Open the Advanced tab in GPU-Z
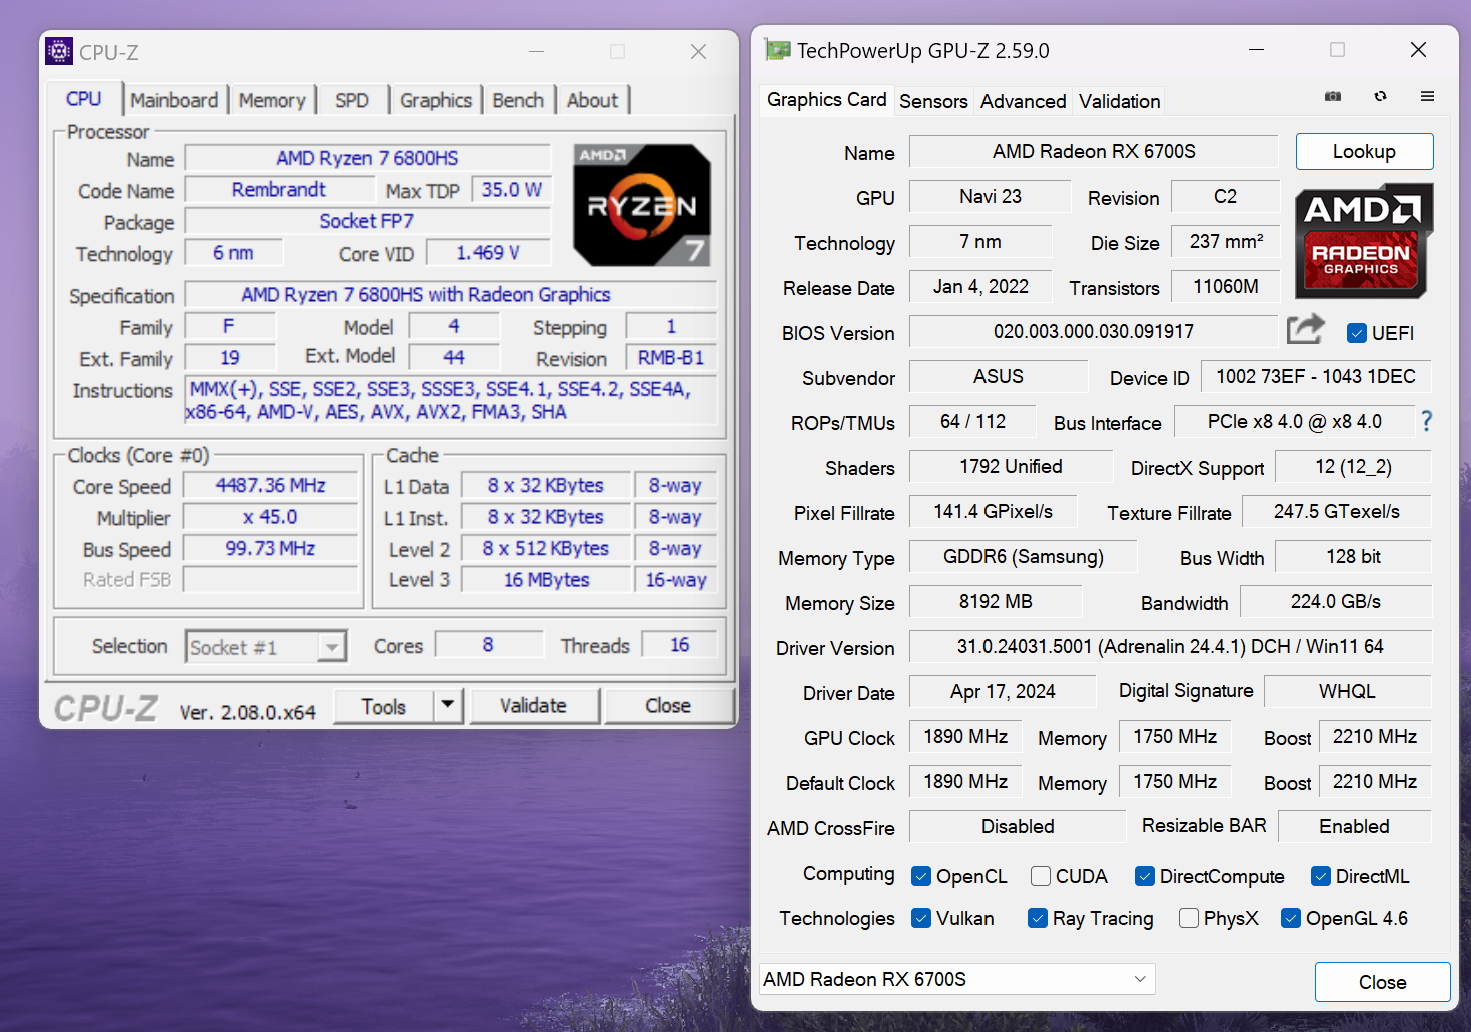The image size is (1471, 1032). (x=1023, y=101)
